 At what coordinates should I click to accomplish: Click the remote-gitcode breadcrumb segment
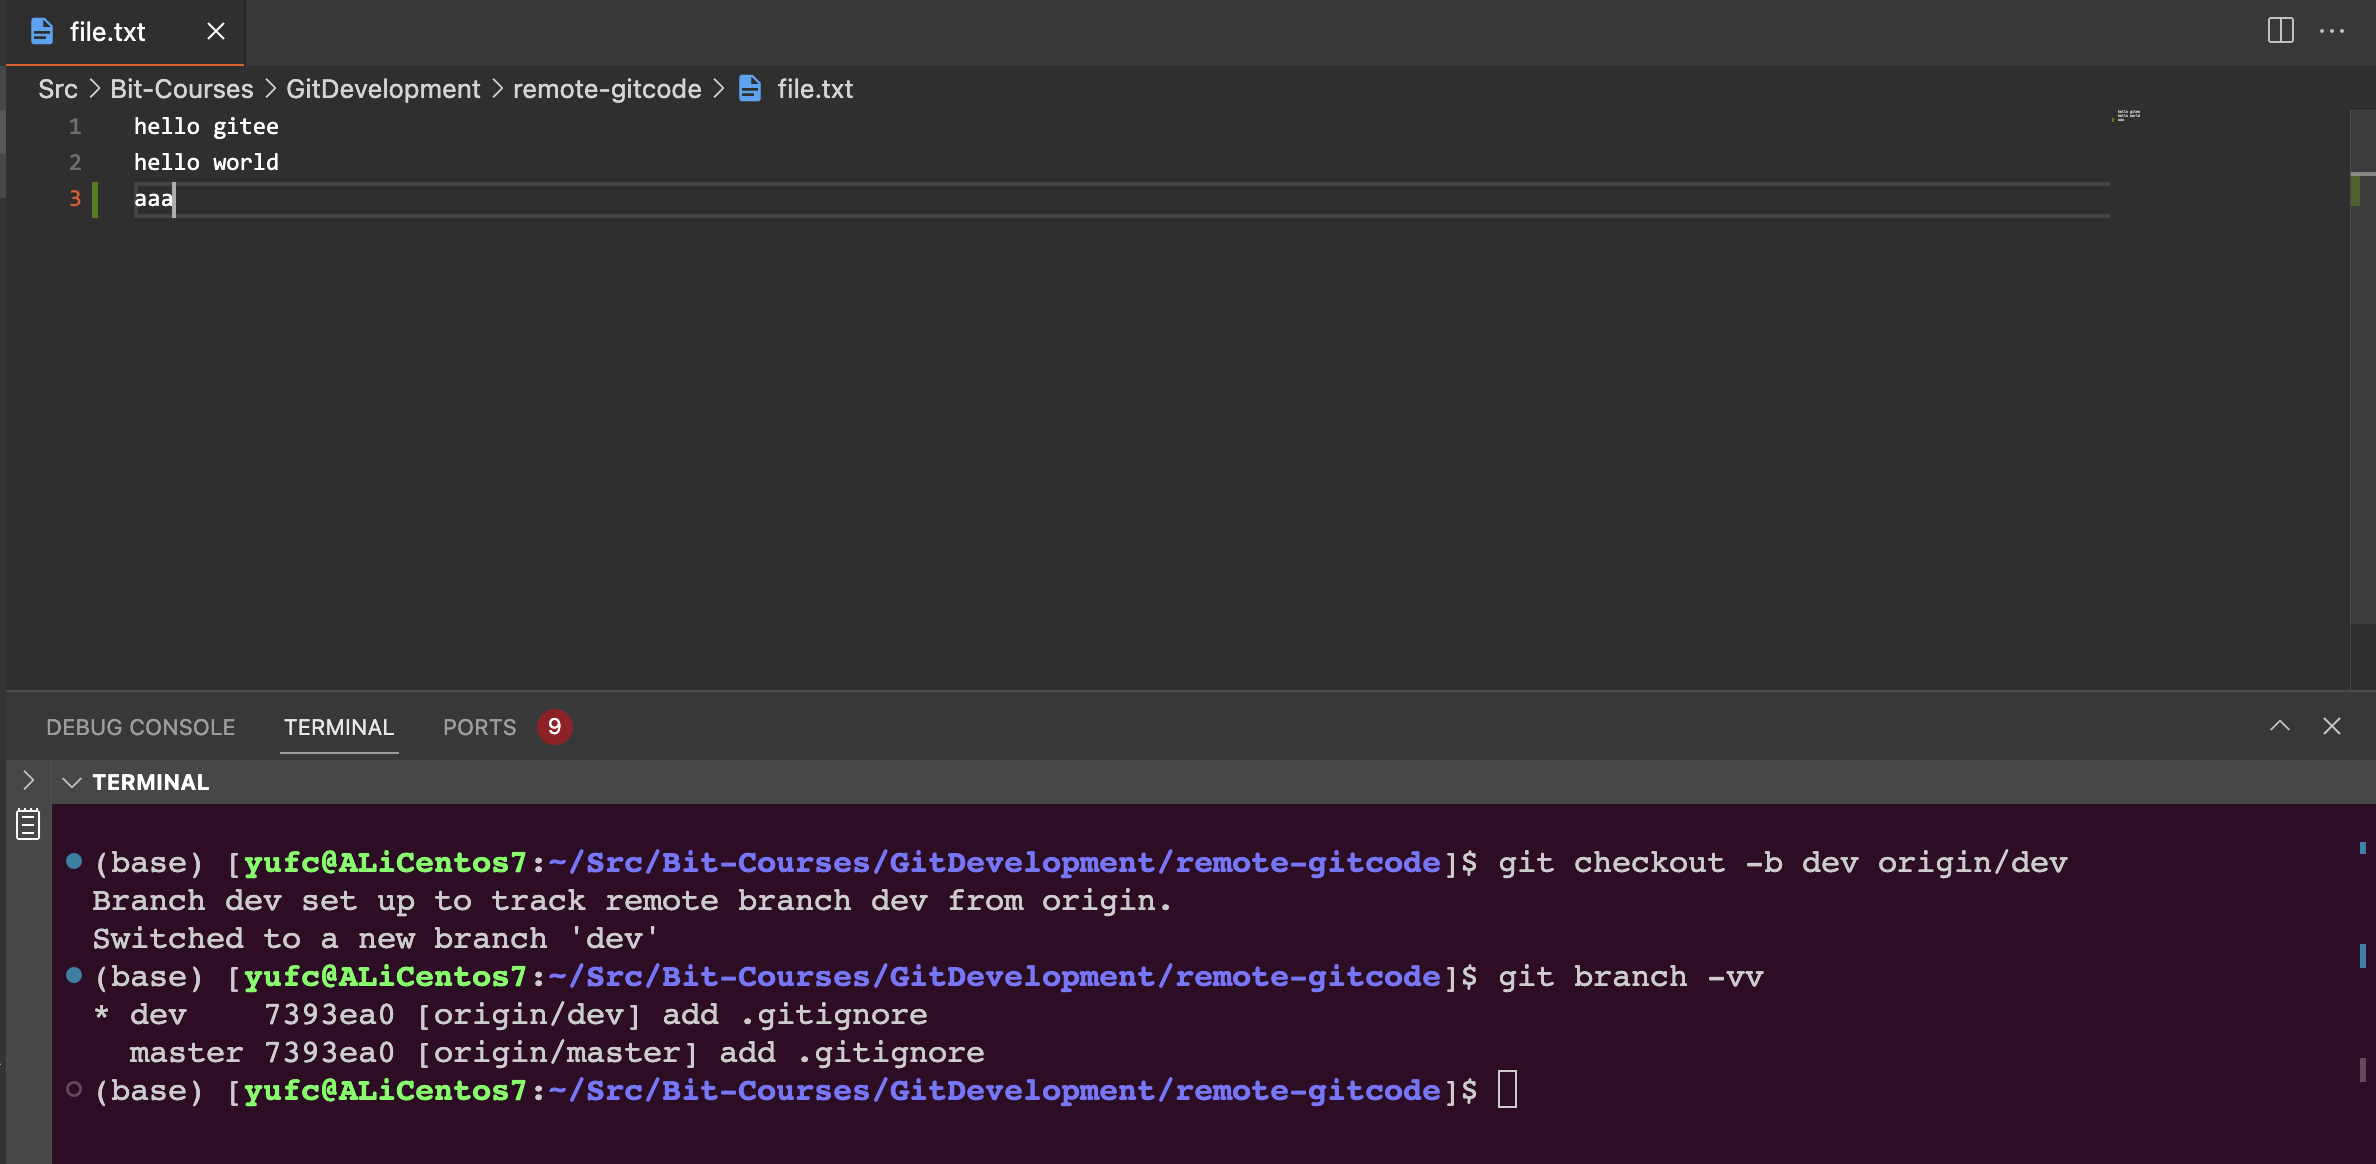607,89
